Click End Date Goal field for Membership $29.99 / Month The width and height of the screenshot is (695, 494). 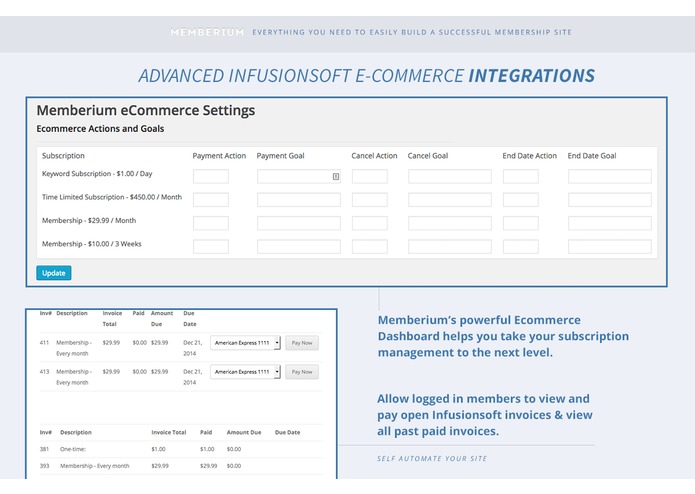coord(610,223)
